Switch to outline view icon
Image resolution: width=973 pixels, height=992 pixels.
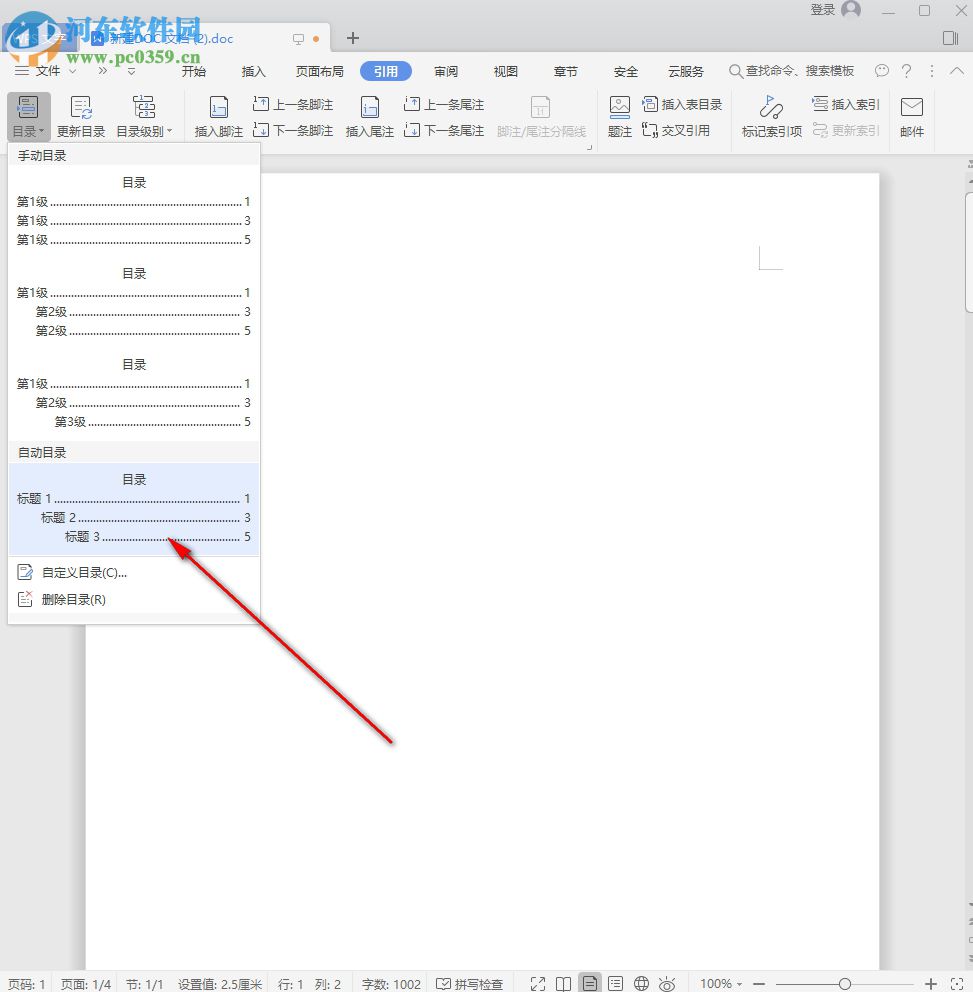(615, 983)
